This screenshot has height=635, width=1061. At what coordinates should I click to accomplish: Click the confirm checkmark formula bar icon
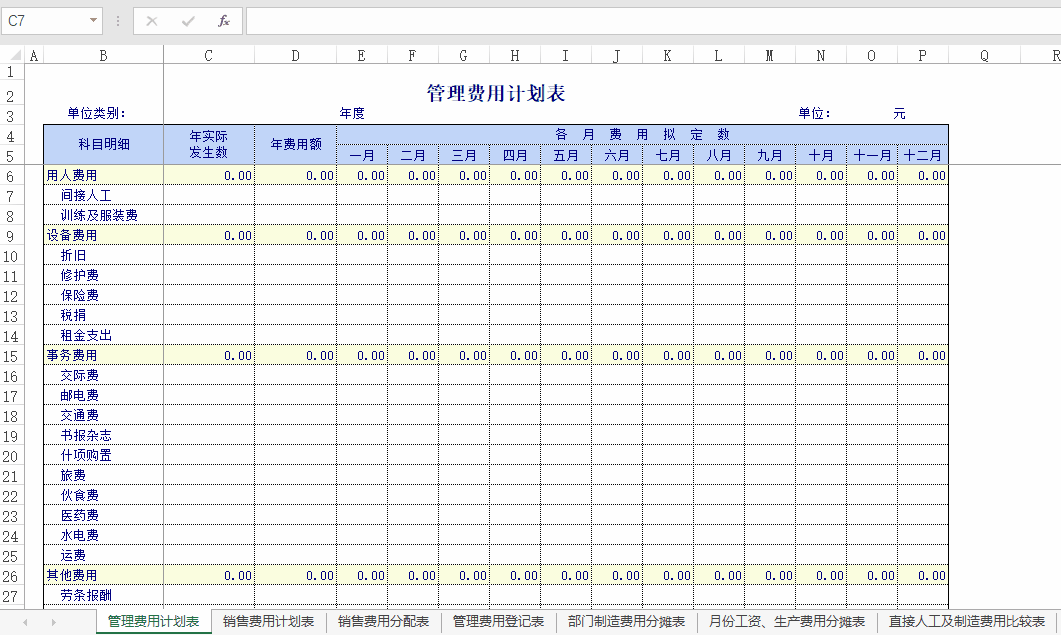[x=188, y=22]
